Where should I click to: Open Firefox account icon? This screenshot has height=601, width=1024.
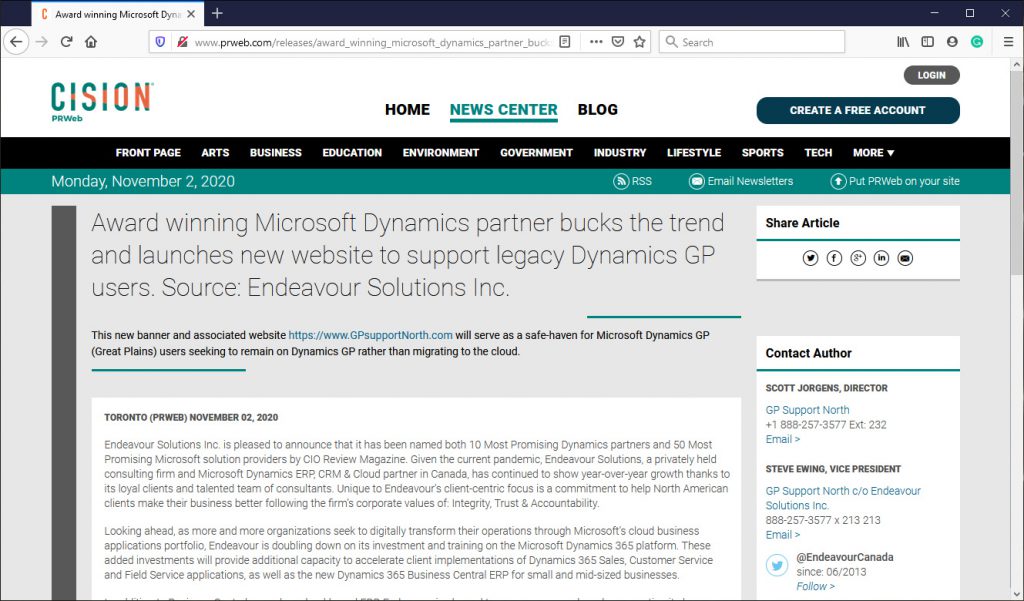pos(952,42)
